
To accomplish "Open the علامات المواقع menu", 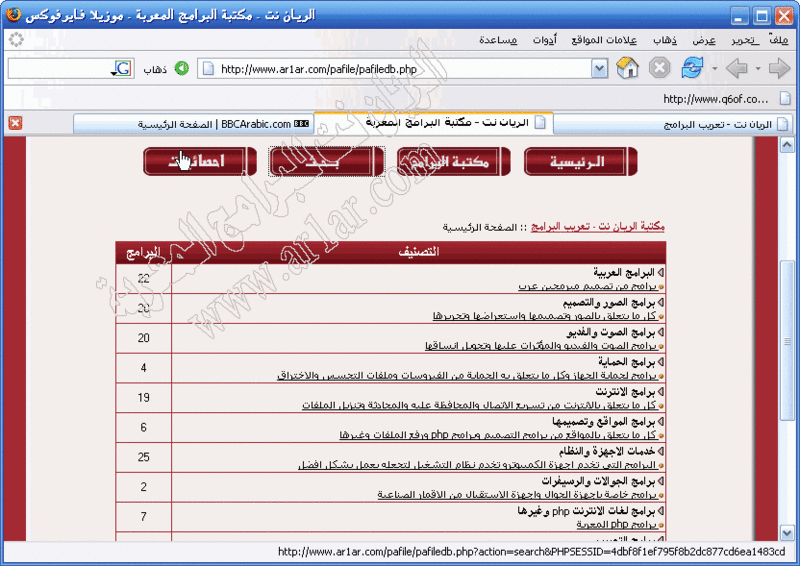I will [x=604, y=40].
